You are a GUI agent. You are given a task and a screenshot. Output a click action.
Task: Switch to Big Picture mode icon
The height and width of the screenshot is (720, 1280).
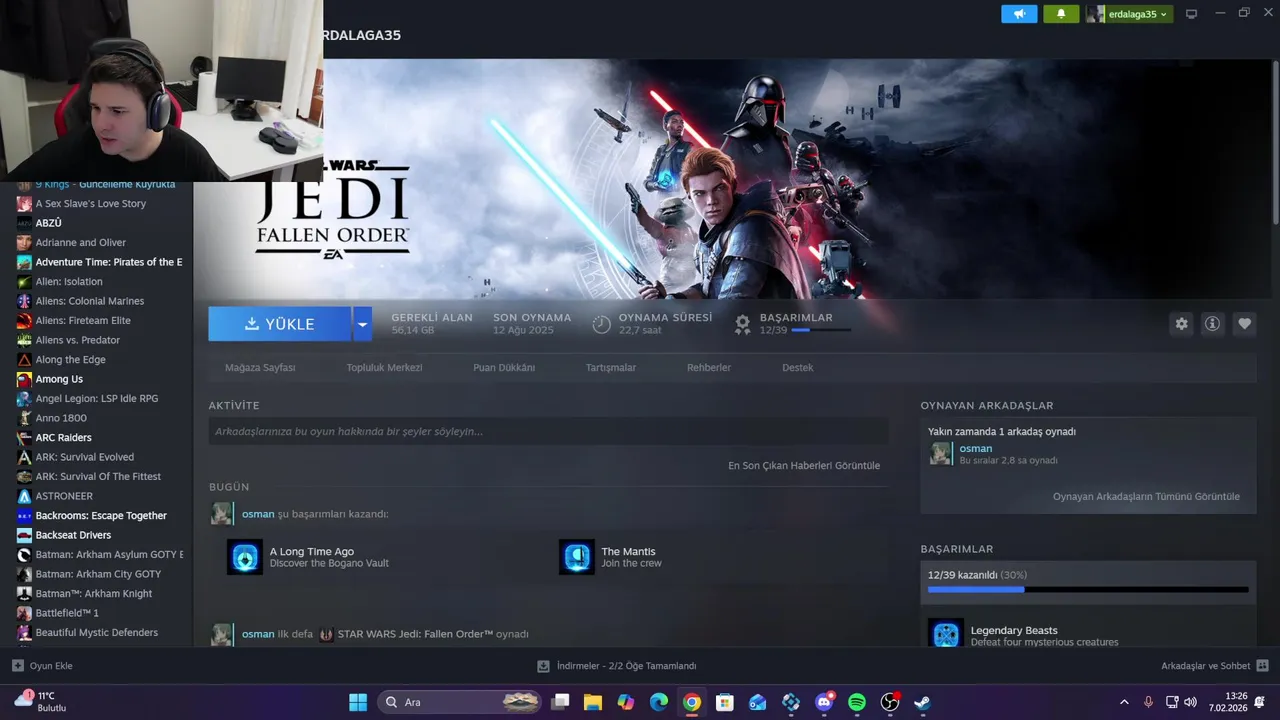point(1191,14)
